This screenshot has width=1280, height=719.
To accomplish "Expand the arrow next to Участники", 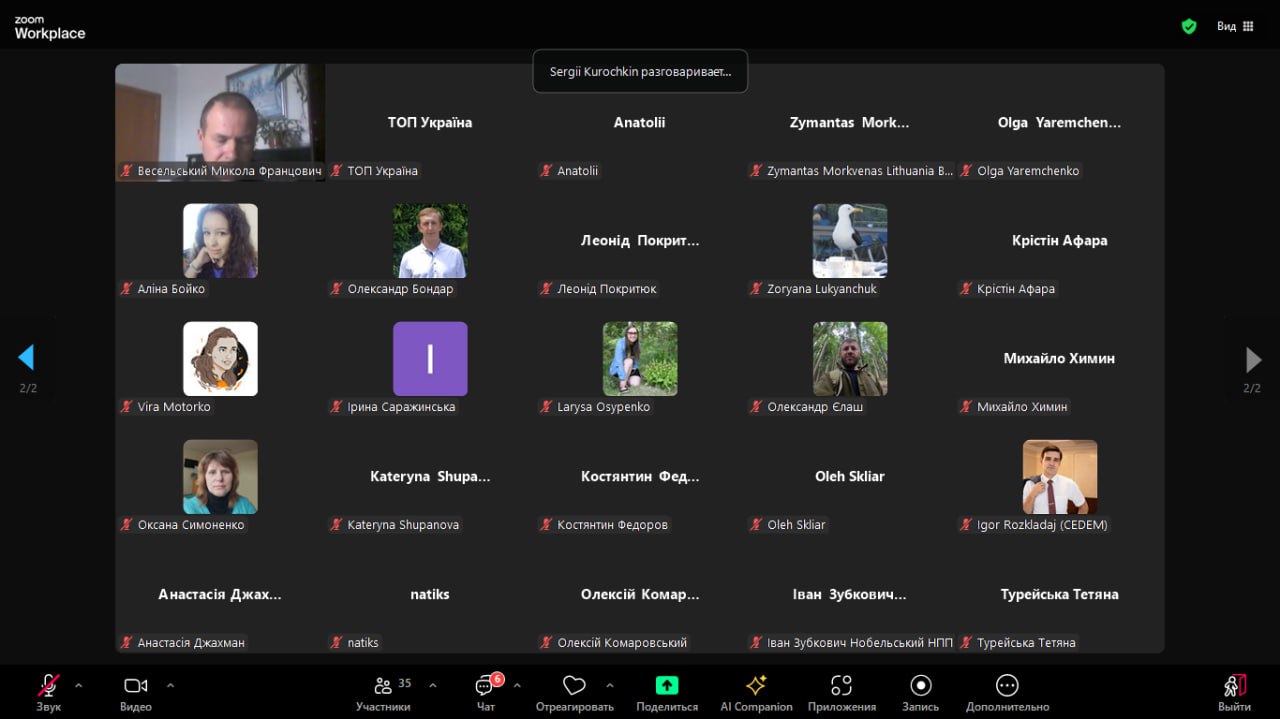I will coord(433,685).
